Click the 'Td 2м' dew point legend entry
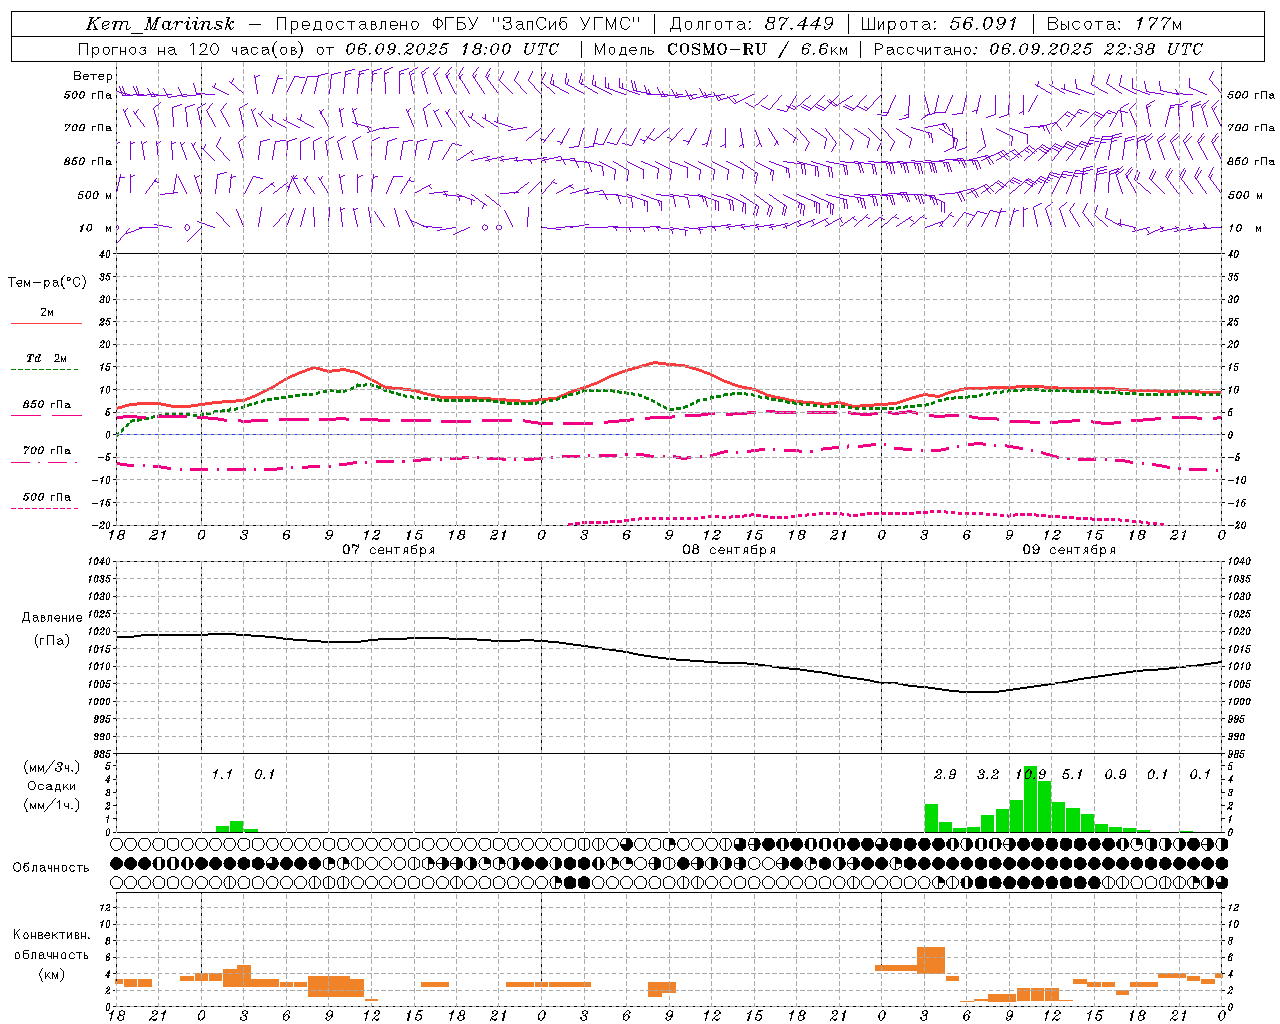 (x=46, y=358)
